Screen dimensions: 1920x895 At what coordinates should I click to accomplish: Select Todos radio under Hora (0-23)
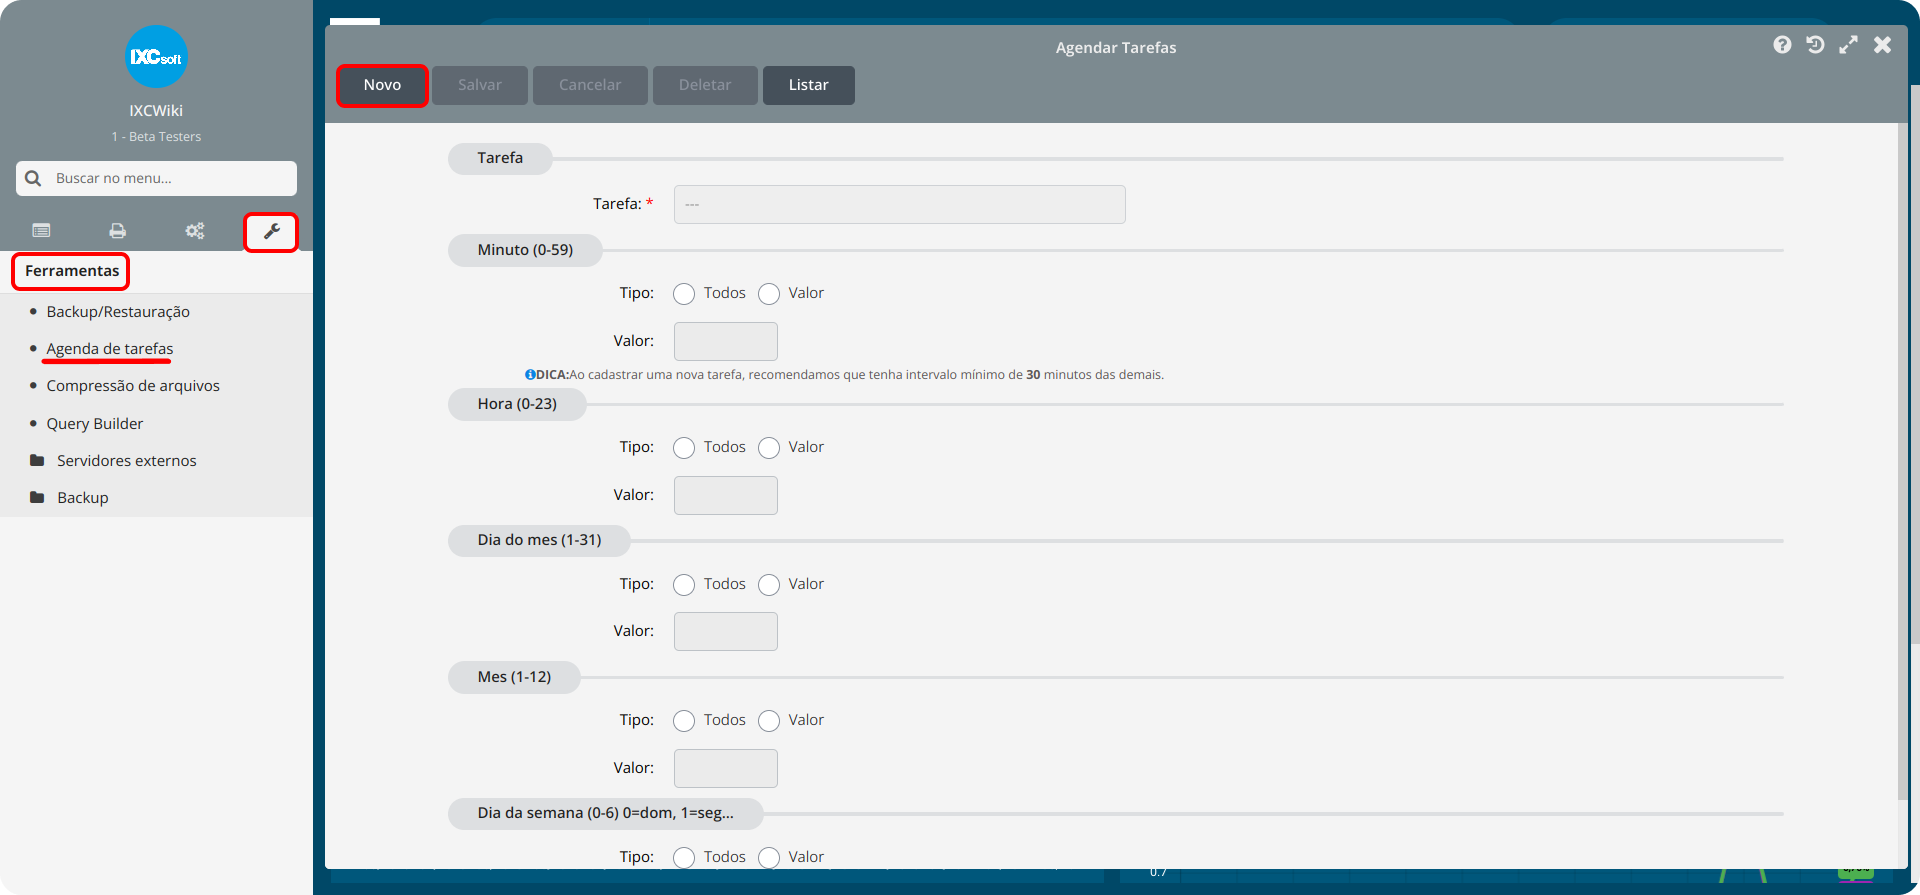click(684, 448)
